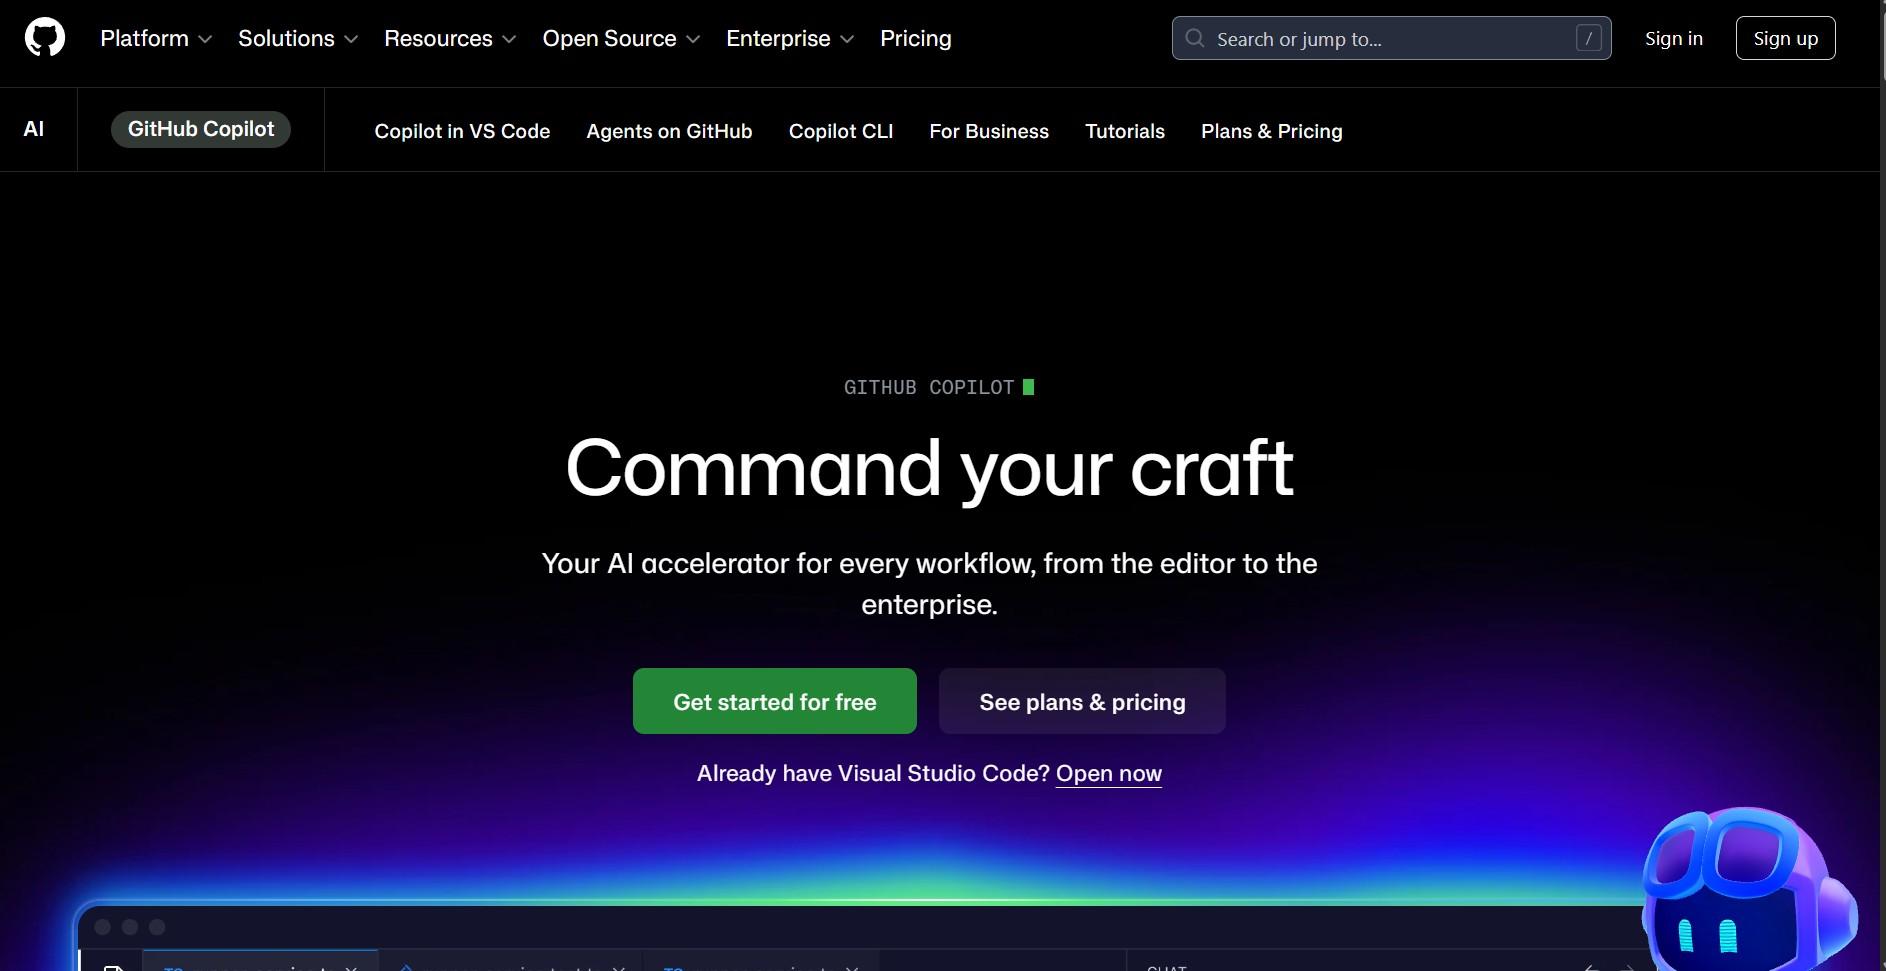
Task: Switch to the Tutorials nav item
Action: pyautogui.click(x=1124, y=131)
